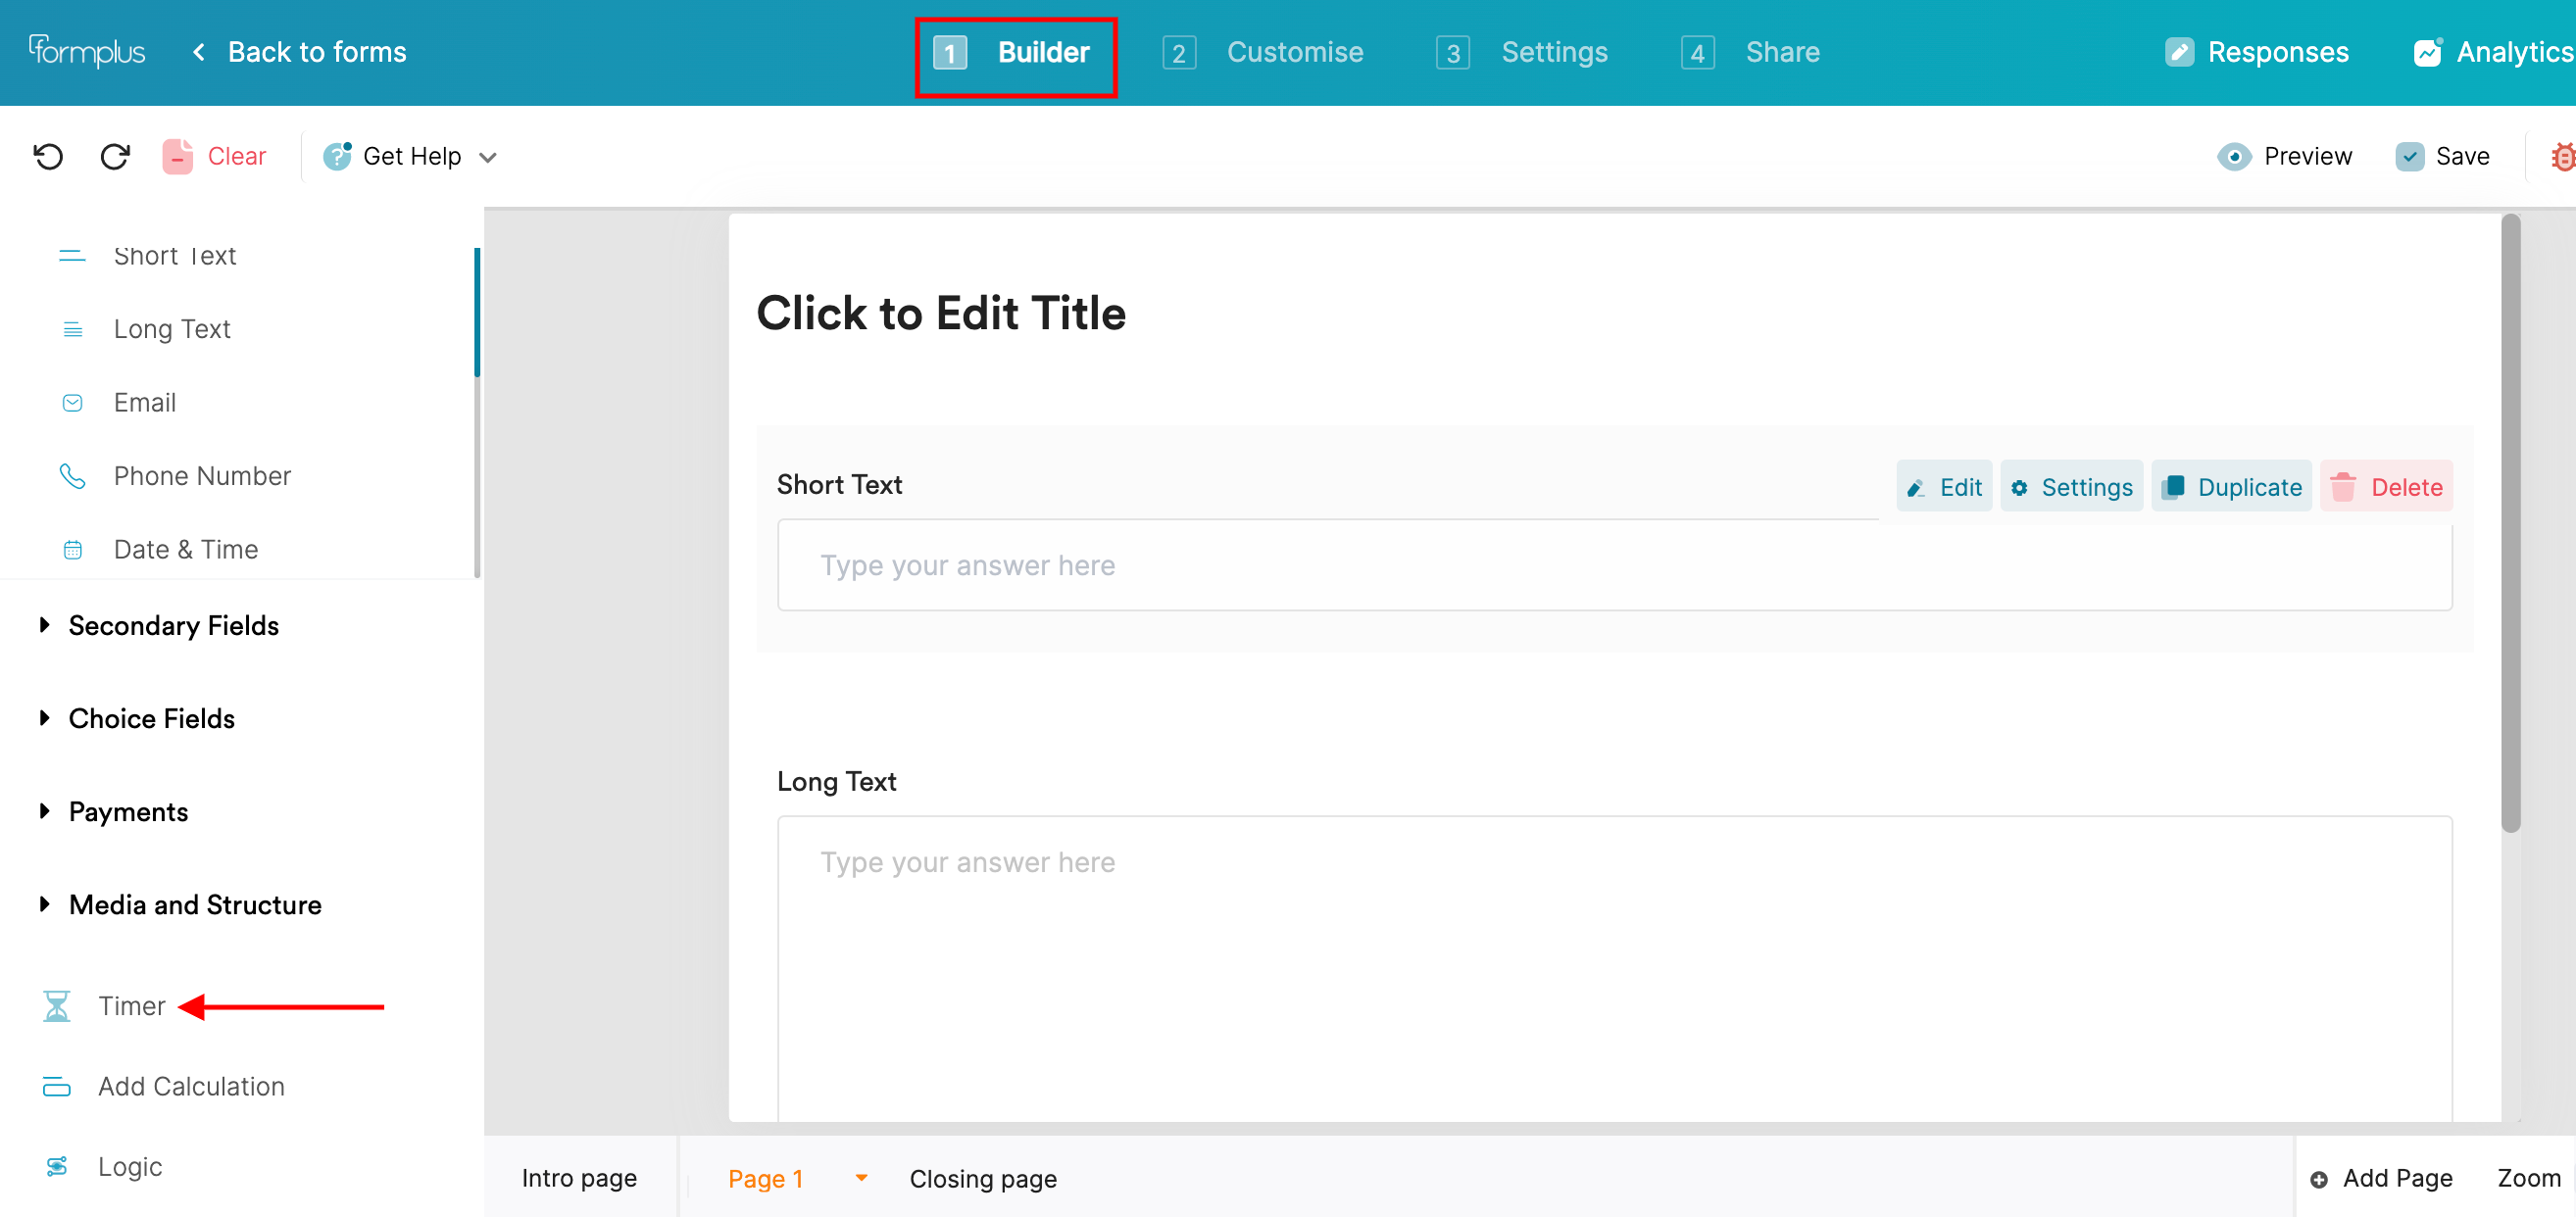Click the Edit pencil icon on Short Text

coord(1916,488)
